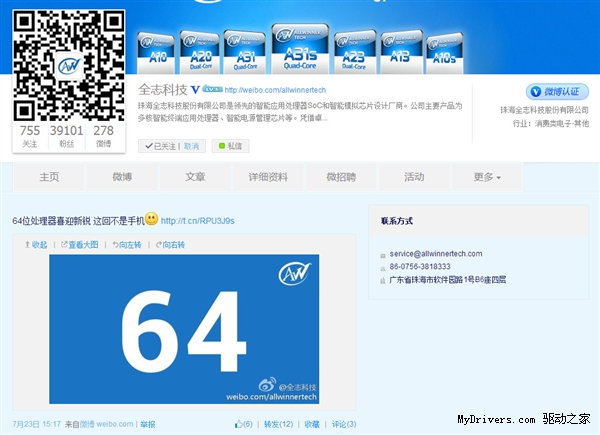Click the company description paragraph
Image resolution: width=600 pixels, height=435 pixels.
pos(300,112)
